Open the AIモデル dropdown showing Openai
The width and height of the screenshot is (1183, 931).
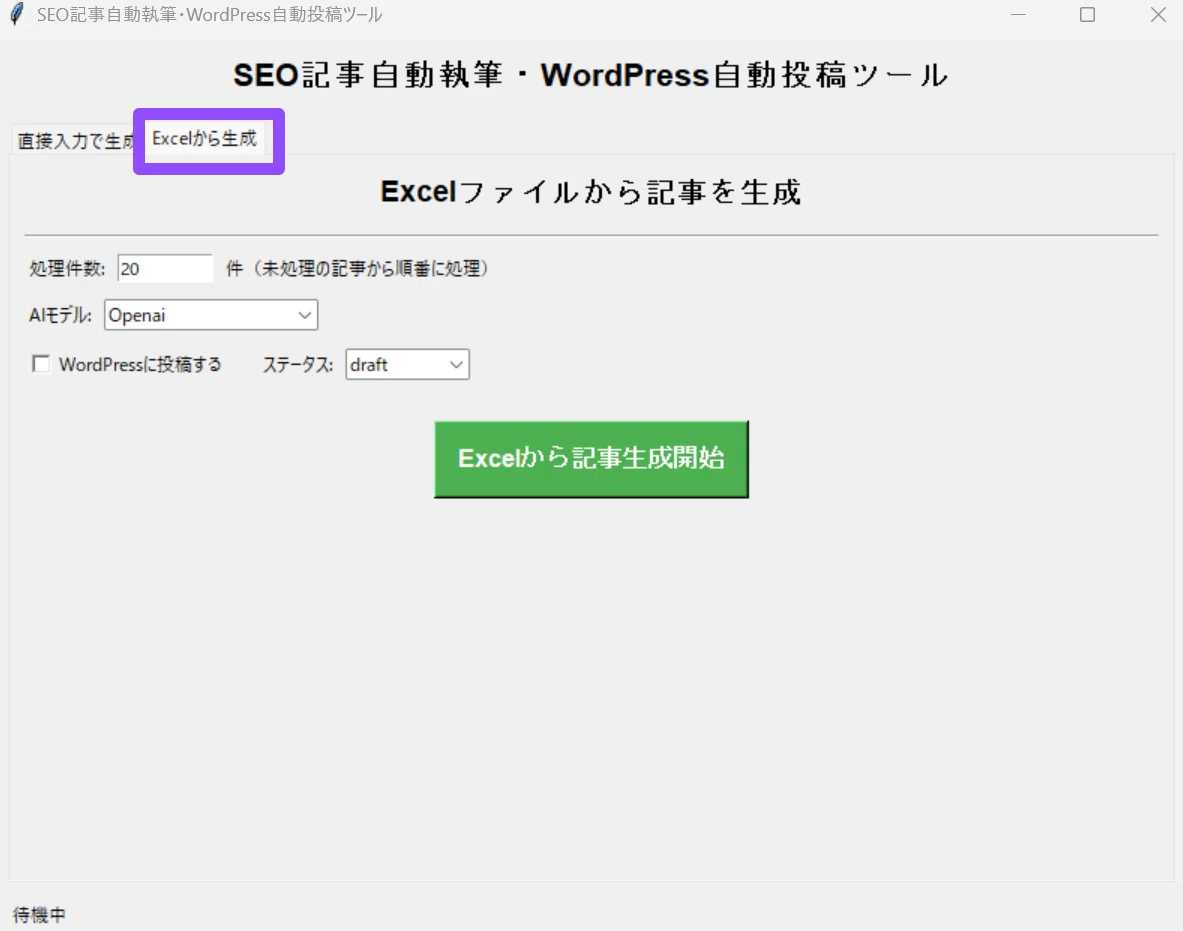(211, 315)
